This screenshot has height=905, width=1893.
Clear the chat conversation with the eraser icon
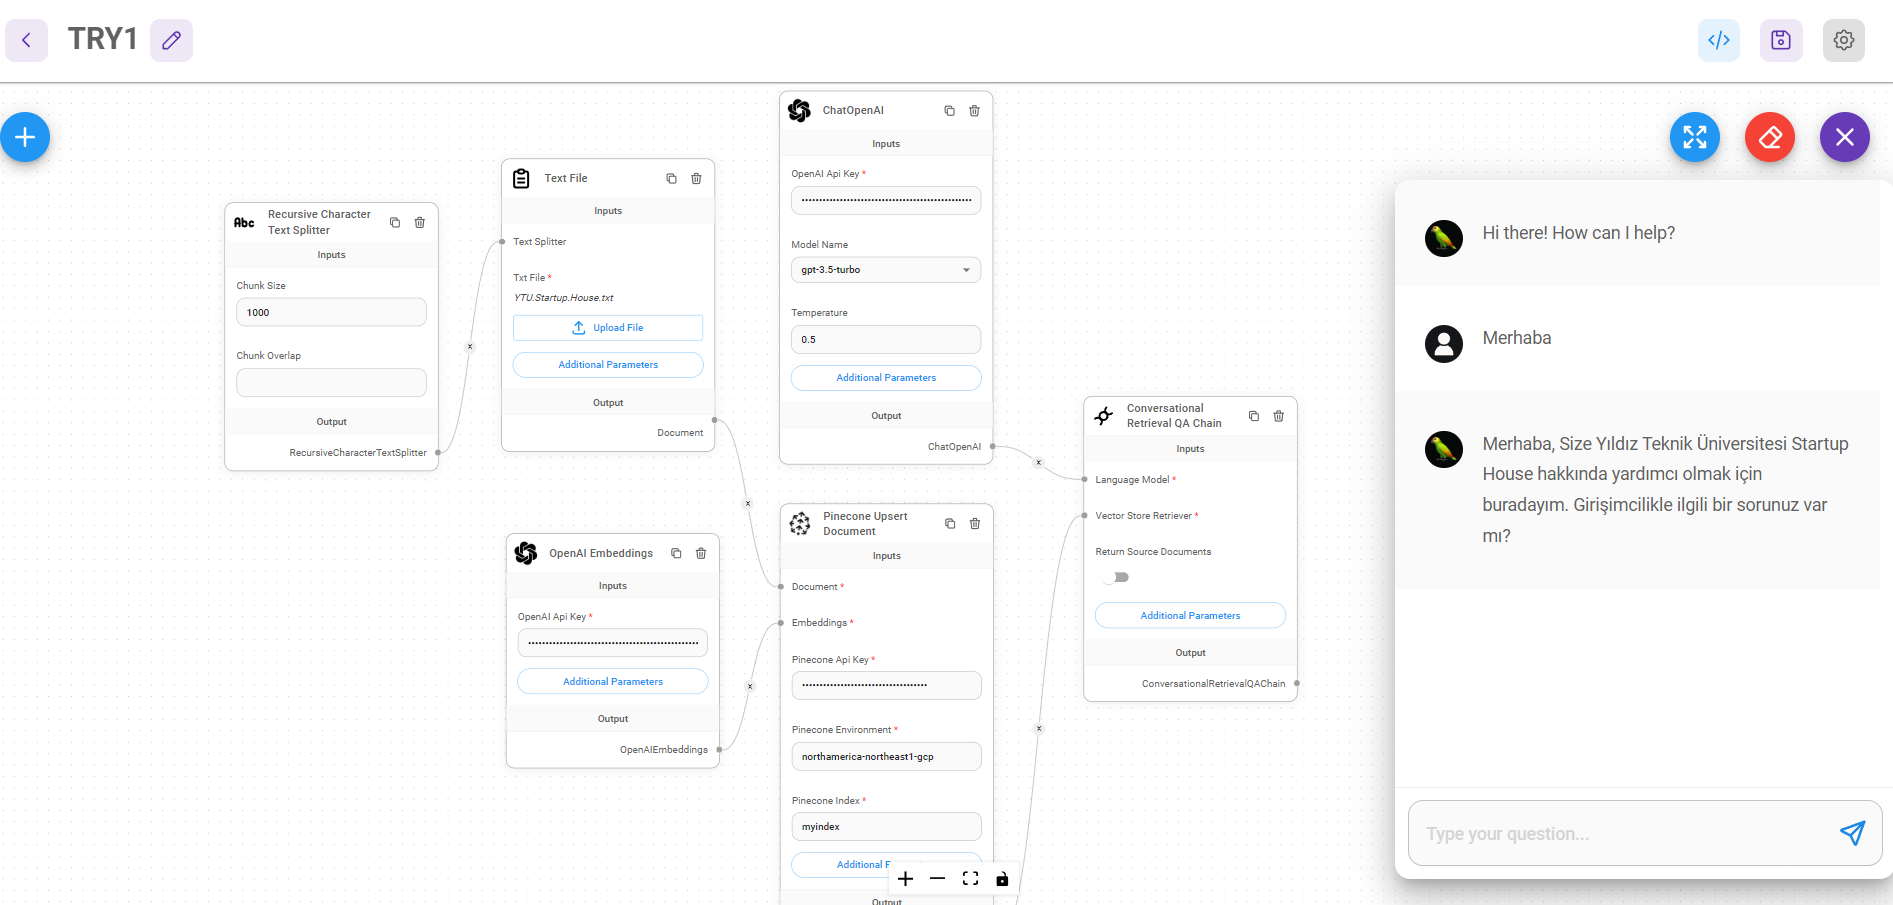1769,137
